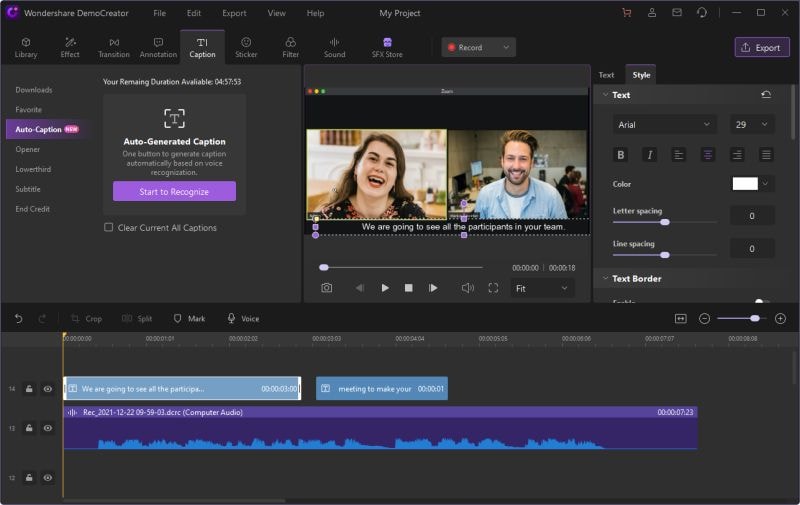Open the Sticker tool panel
The height and width of the screenshot is (505, 800).
click(246, 47)
